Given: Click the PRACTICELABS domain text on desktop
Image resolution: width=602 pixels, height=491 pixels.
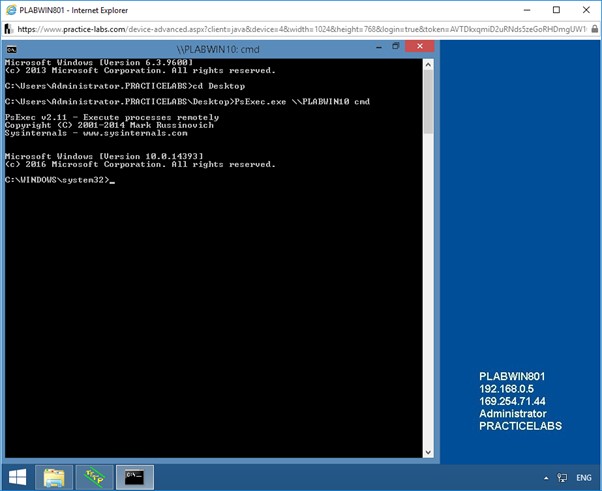Looking at the screenshot, I should (520, 426).
